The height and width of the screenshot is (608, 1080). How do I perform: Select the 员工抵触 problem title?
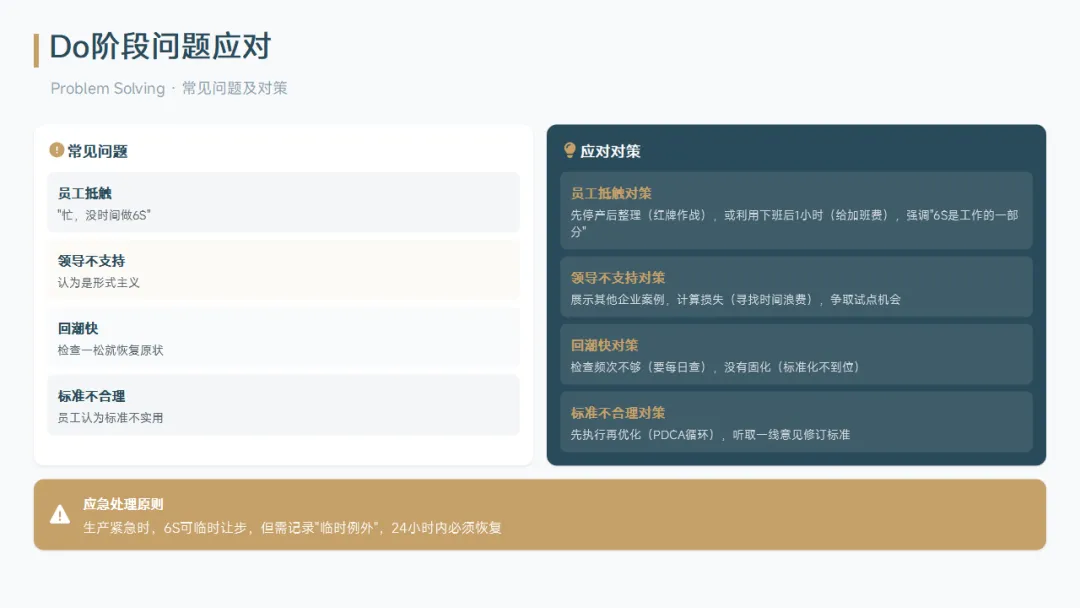(85, 193)
